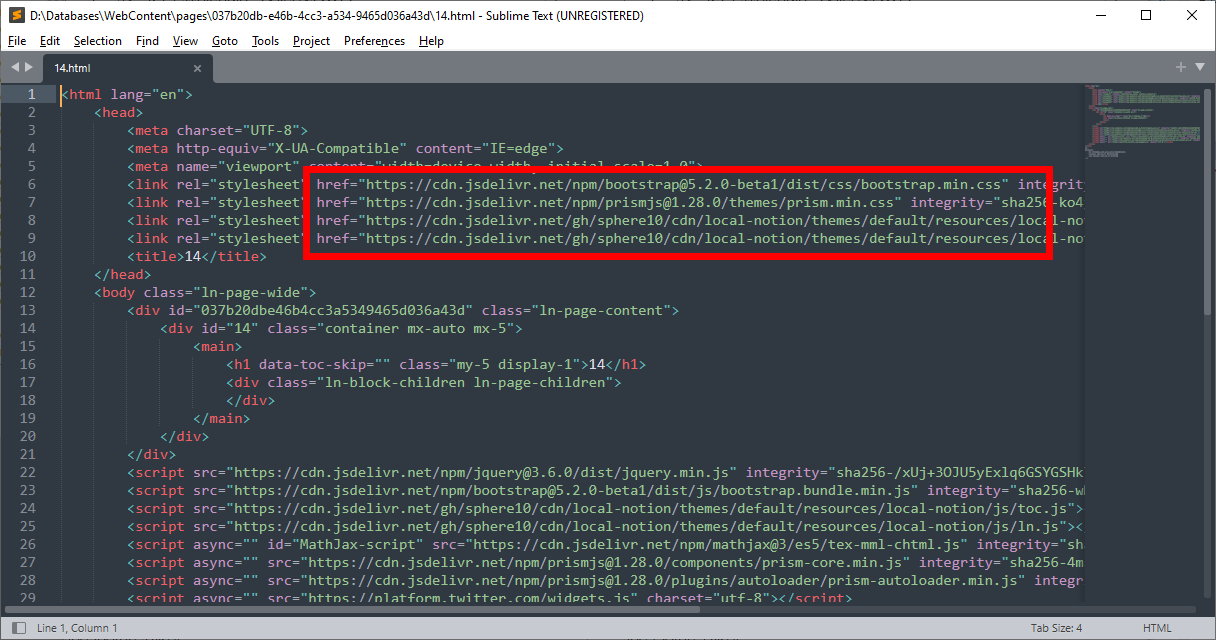This screenshot has width=1216, height=640.
Task: Click the minimap code preview
Action: [x=1143, y=120]
